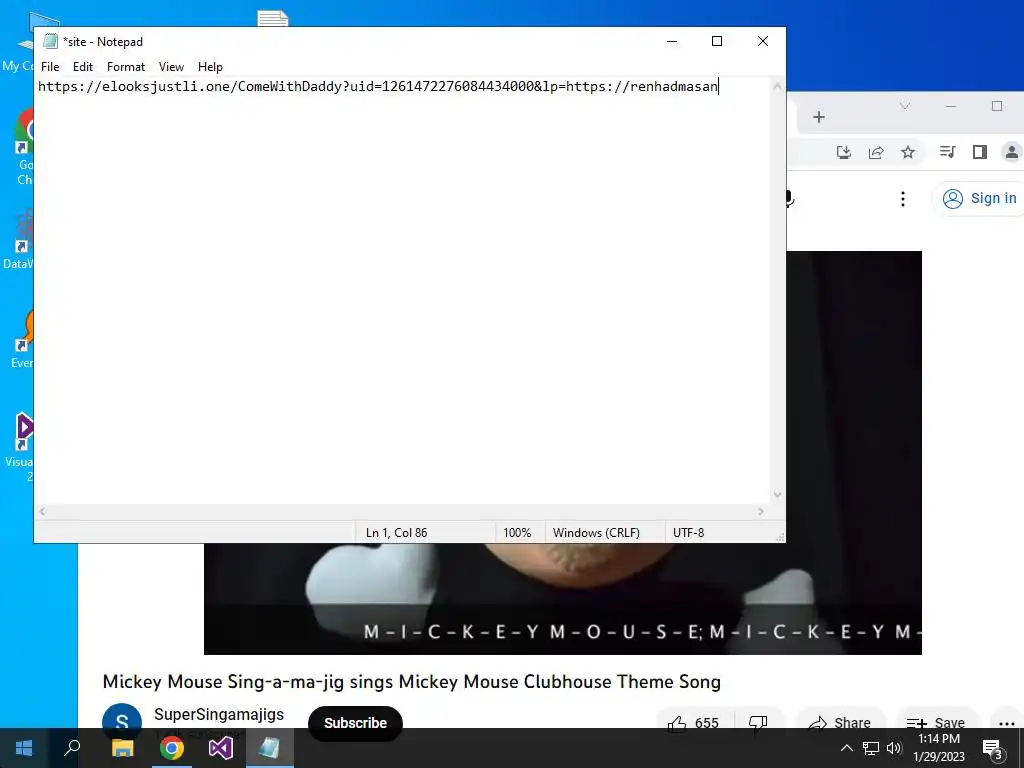Click the 'Ln 1, Col 86' status entry
Viewport: 1024px width, 768px height.
[396, 533]
